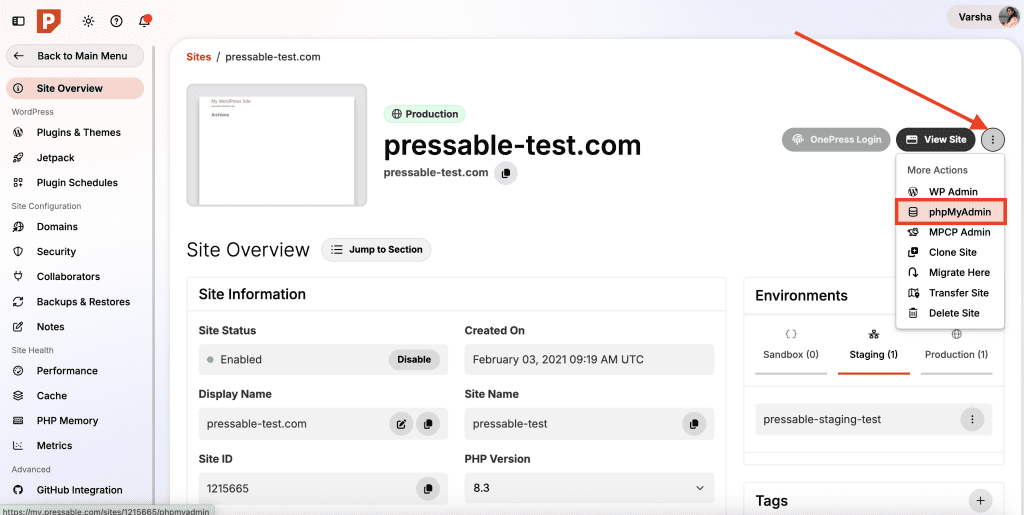The width and height of the screenshot is (1024, 515).
Task: Go Back to Main Menu
Action: click(x=75, y=56)
